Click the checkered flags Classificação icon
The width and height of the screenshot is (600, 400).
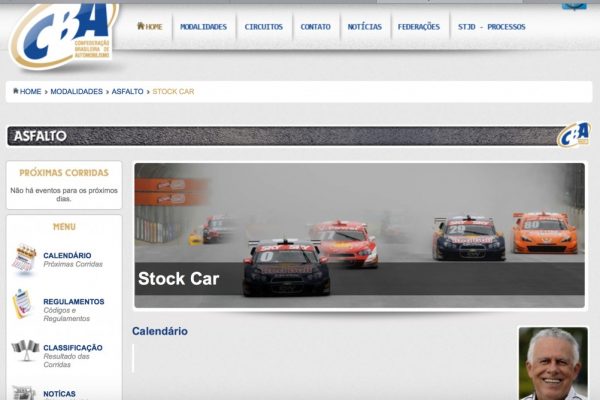(24, 350)
